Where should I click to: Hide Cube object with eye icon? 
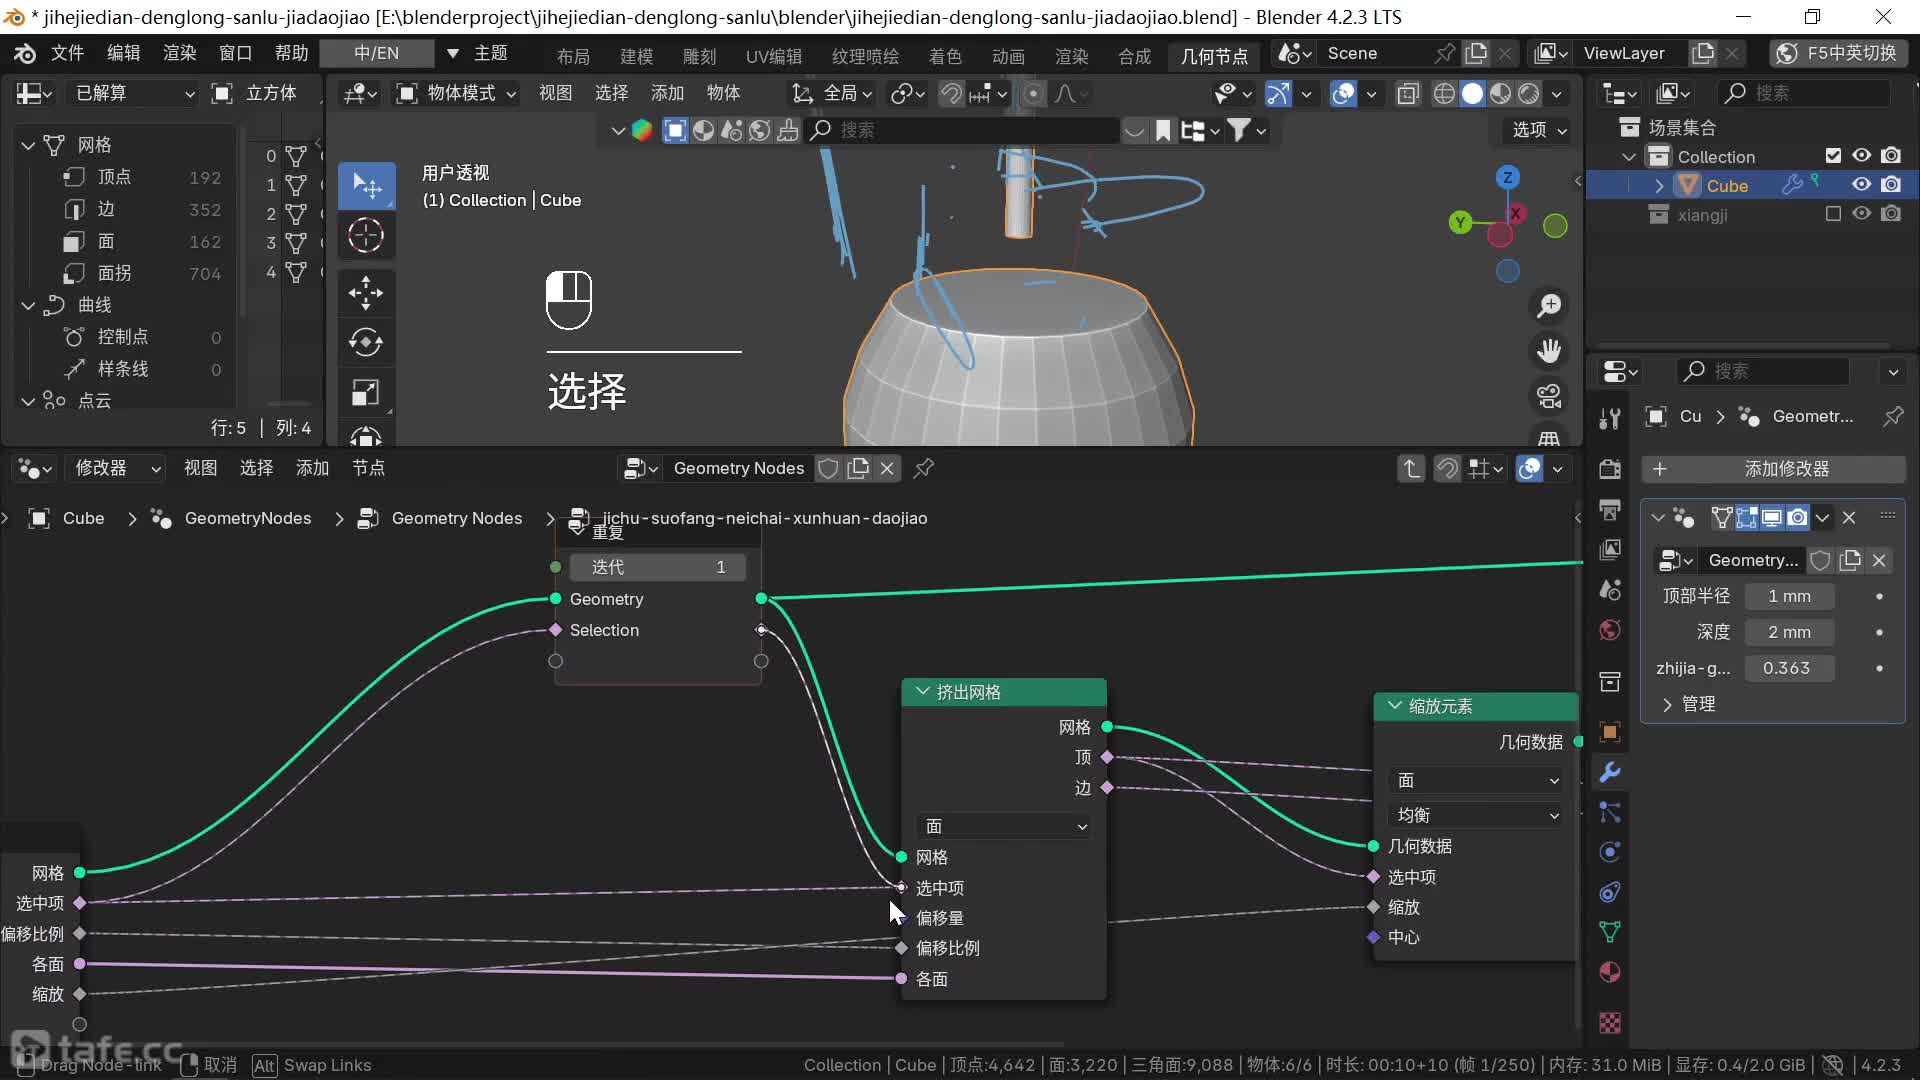coord(1861,185)
